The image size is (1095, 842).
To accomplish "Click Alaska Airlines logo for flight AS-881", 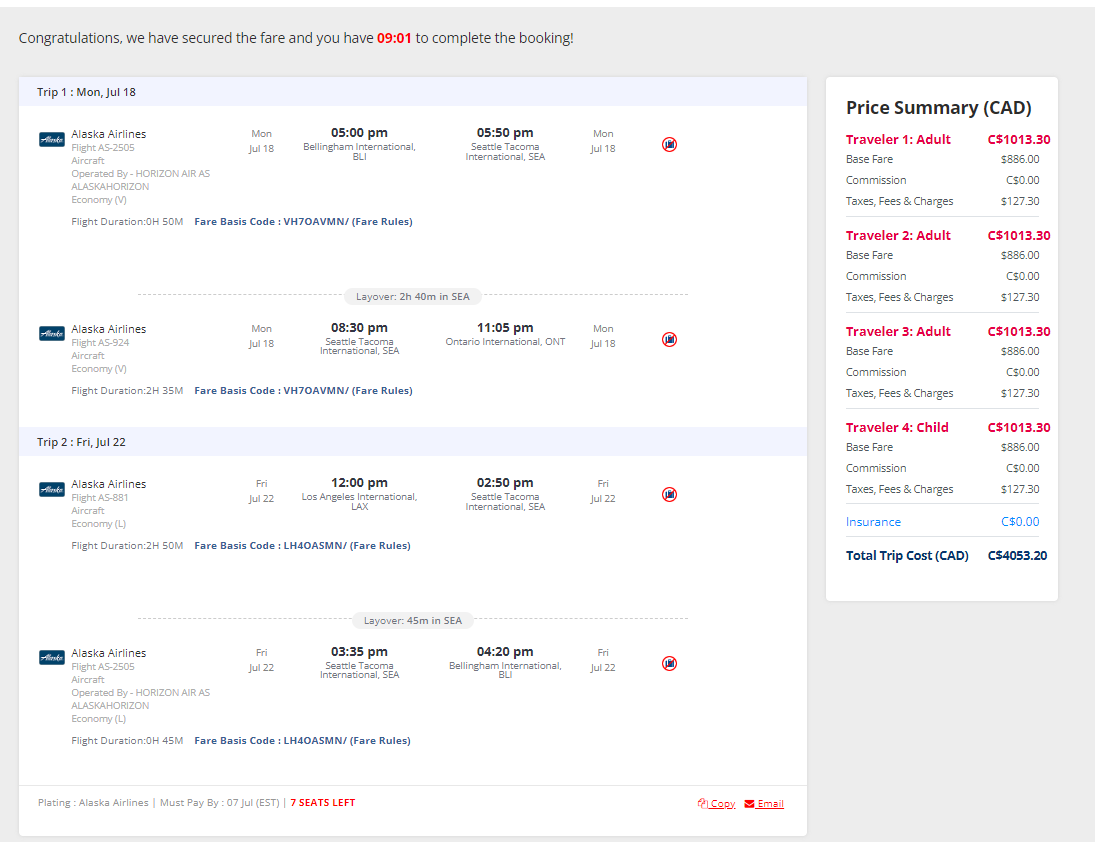I will [x=52, y=489].
